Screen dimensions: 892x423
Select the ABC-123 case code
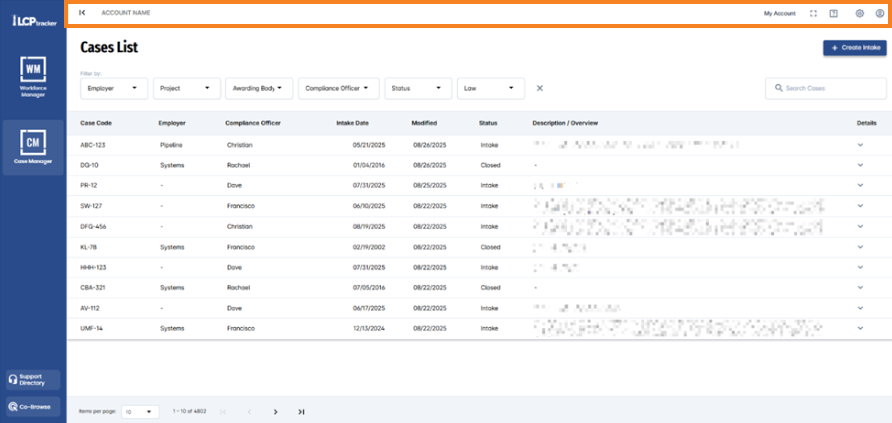tap(93, 145)
